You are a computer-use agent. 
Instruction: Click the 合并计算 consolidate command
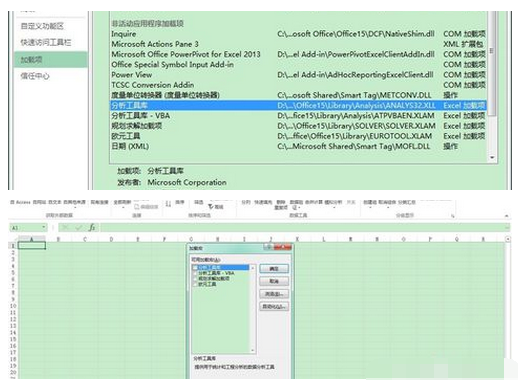pos(314,202)
